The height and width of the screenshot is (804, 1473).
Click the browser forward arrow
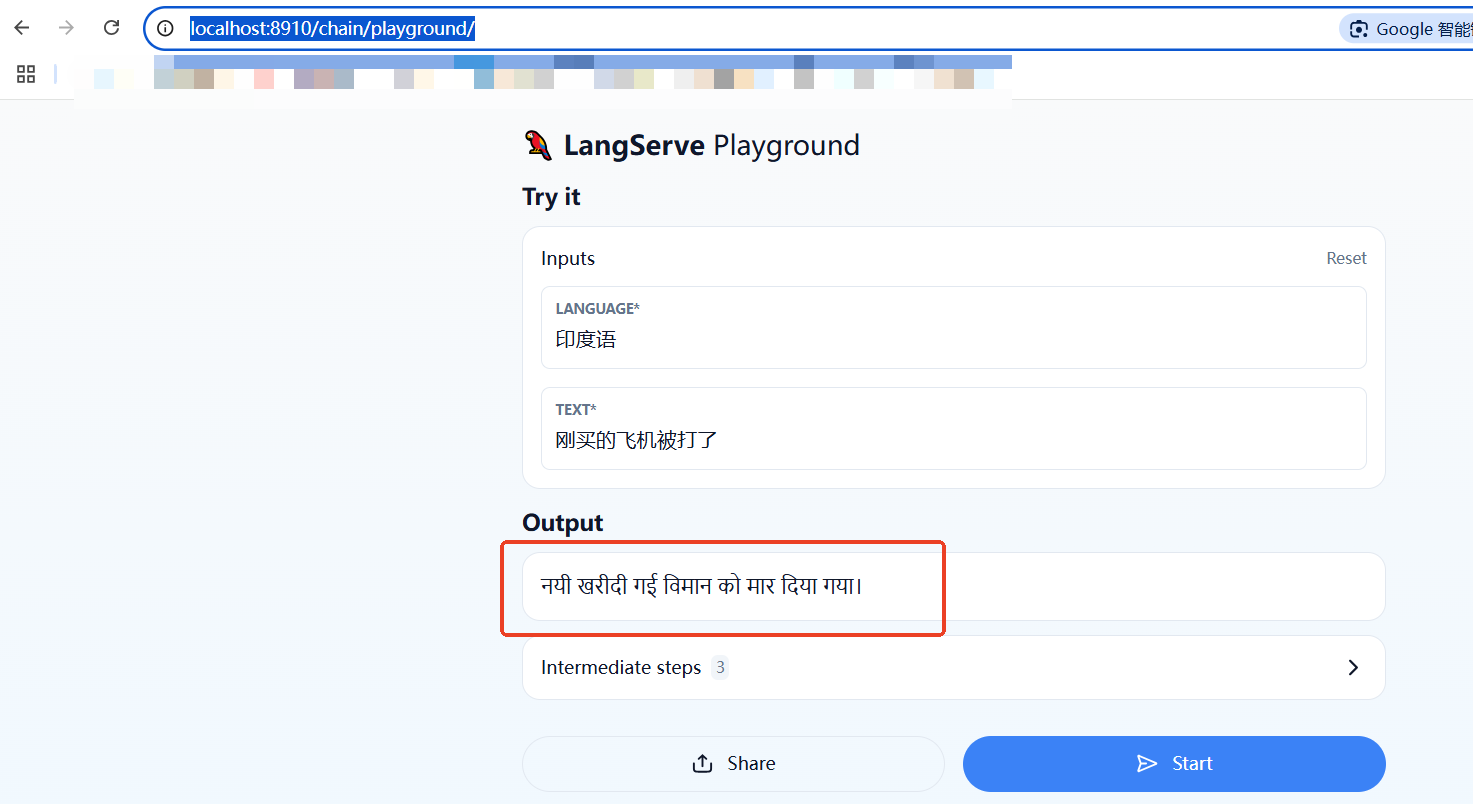[66, 28]
